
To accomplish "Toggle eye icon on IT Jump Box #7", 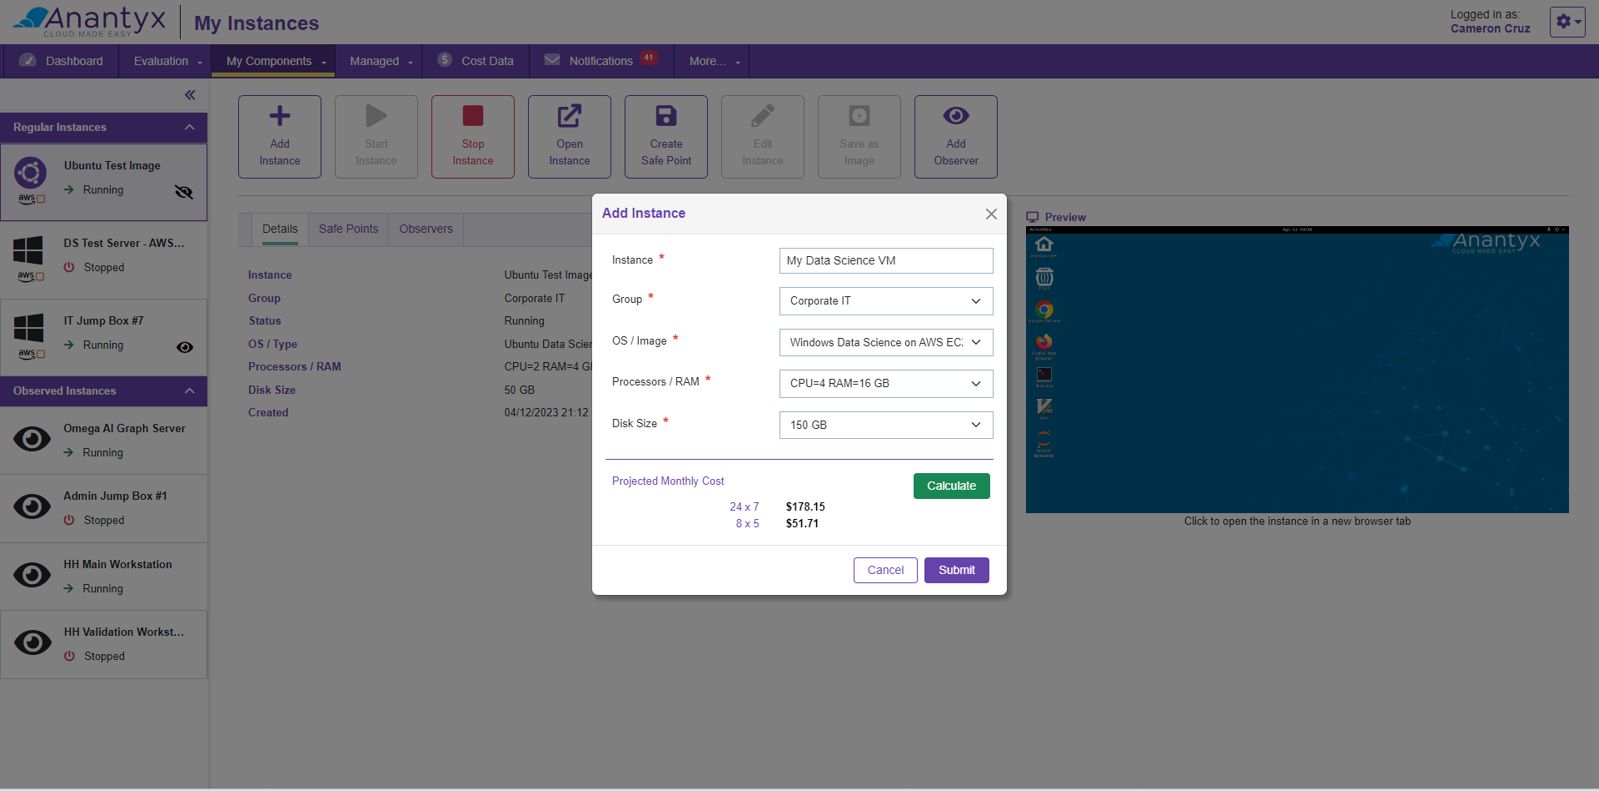I will [185, 347].
